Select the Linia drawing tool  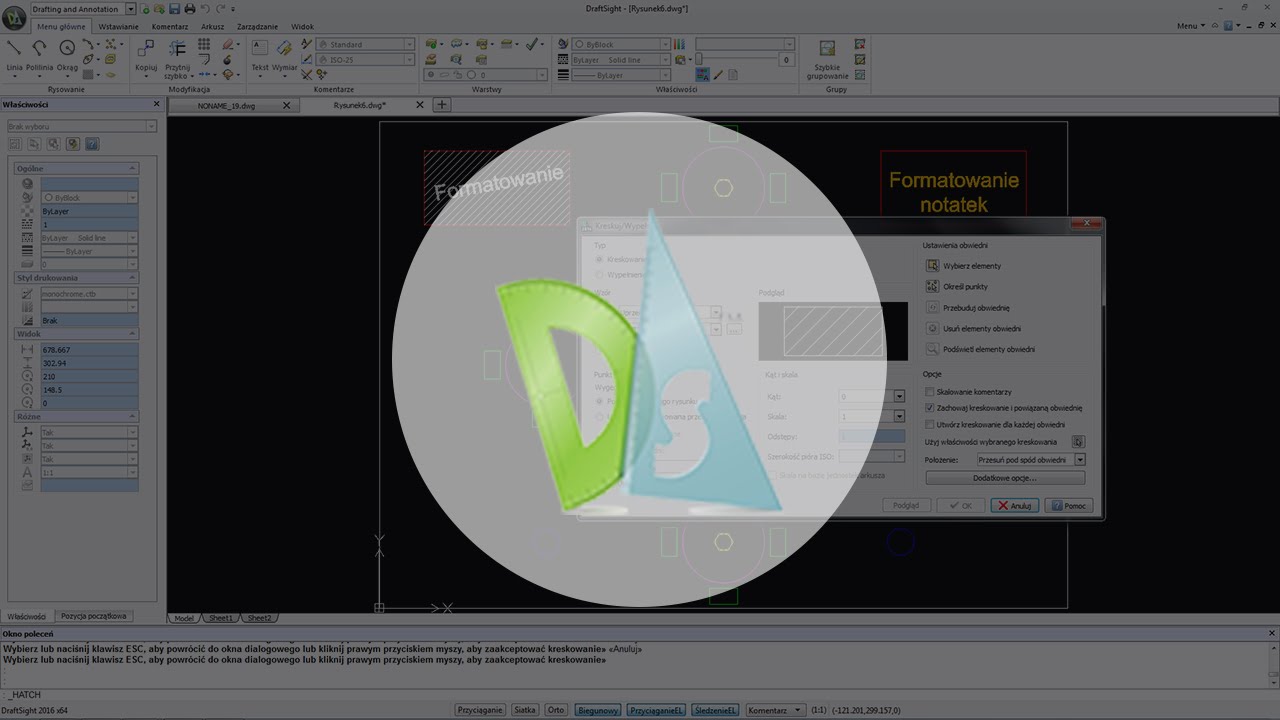[14, 54]
